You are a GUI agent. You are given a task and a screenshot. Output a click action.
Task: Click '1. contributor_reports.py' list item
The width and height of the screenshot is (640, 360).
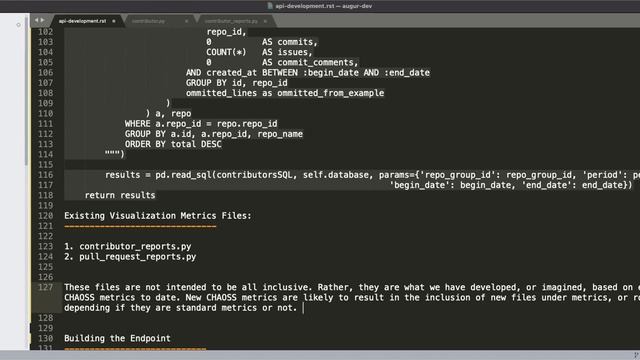click(x=128, y=246)
